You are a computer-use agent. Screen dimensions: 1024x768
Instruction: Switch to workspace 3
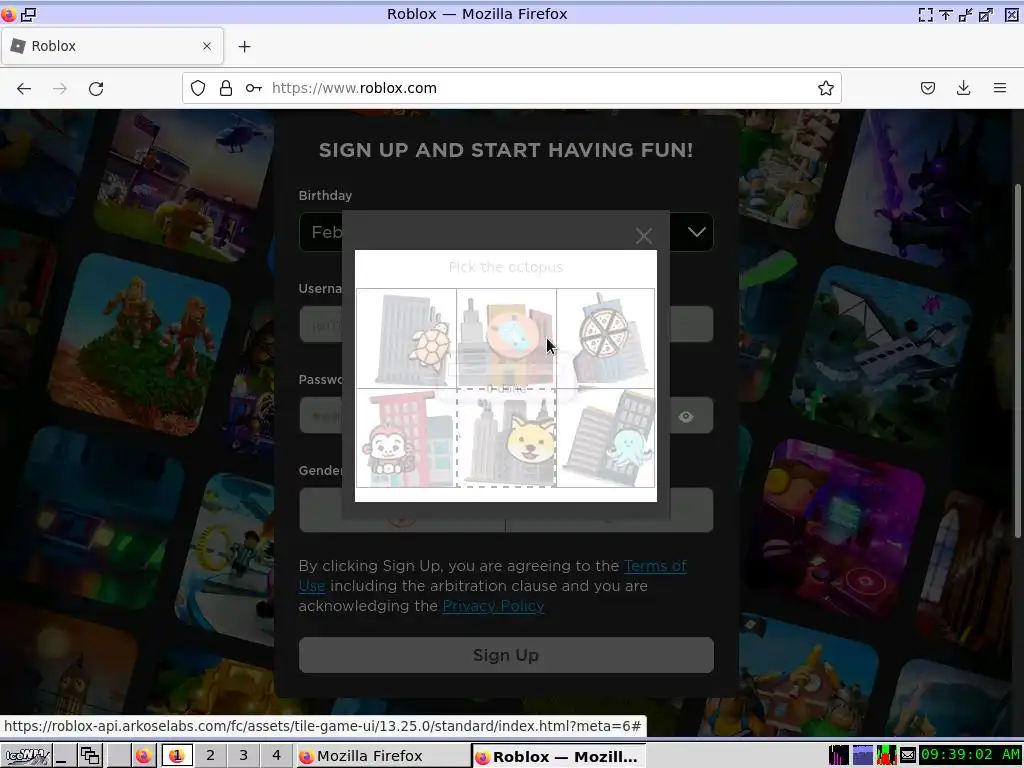click(x=243, y=756)
